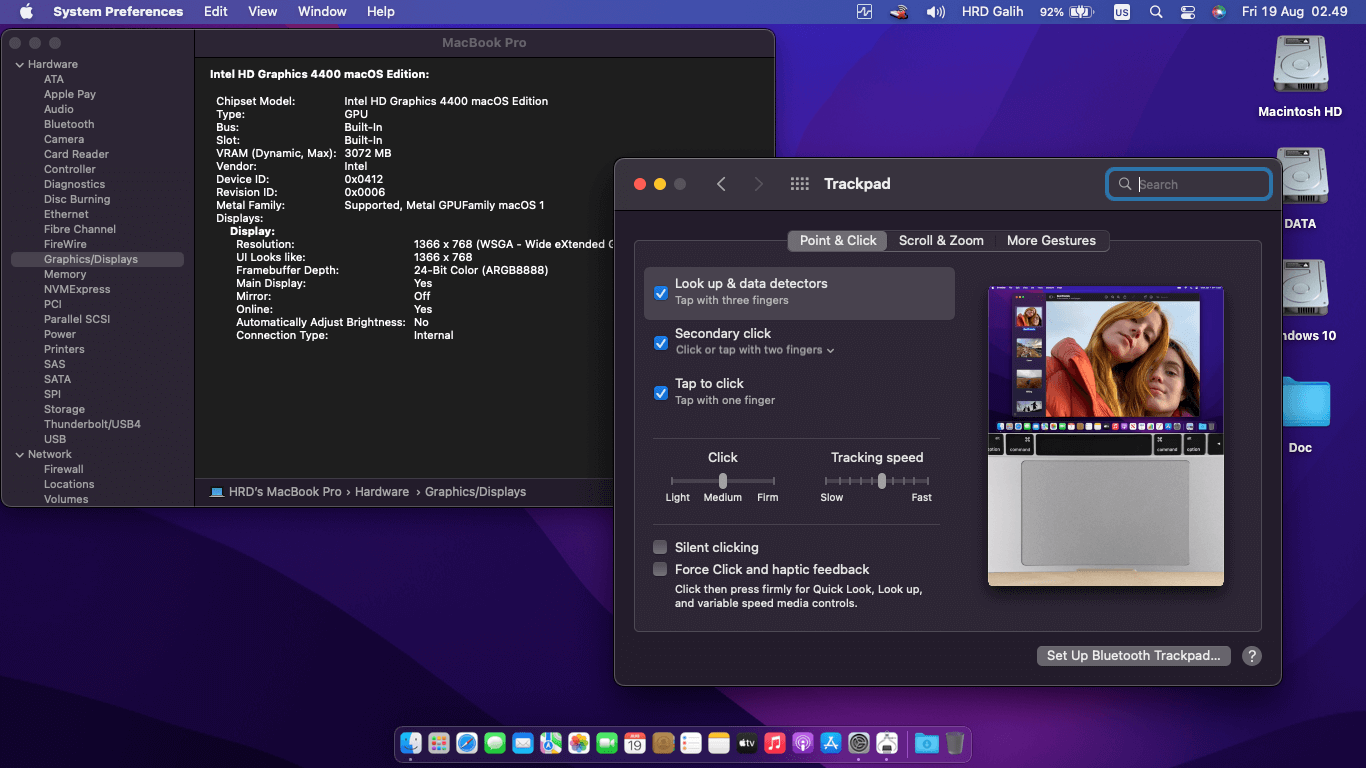Open App Store from the Dock
Screen dimensions: 1366x768
click(x=831, y=743)
